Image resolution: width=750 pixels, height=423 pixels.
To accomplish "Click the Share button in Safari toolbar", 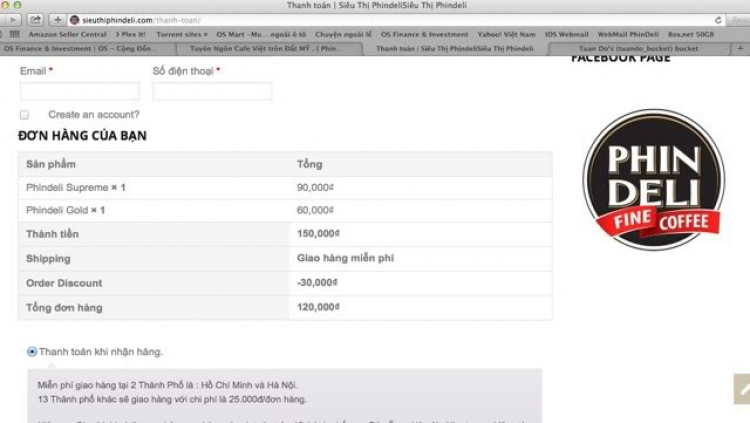I will pos(35,20).
